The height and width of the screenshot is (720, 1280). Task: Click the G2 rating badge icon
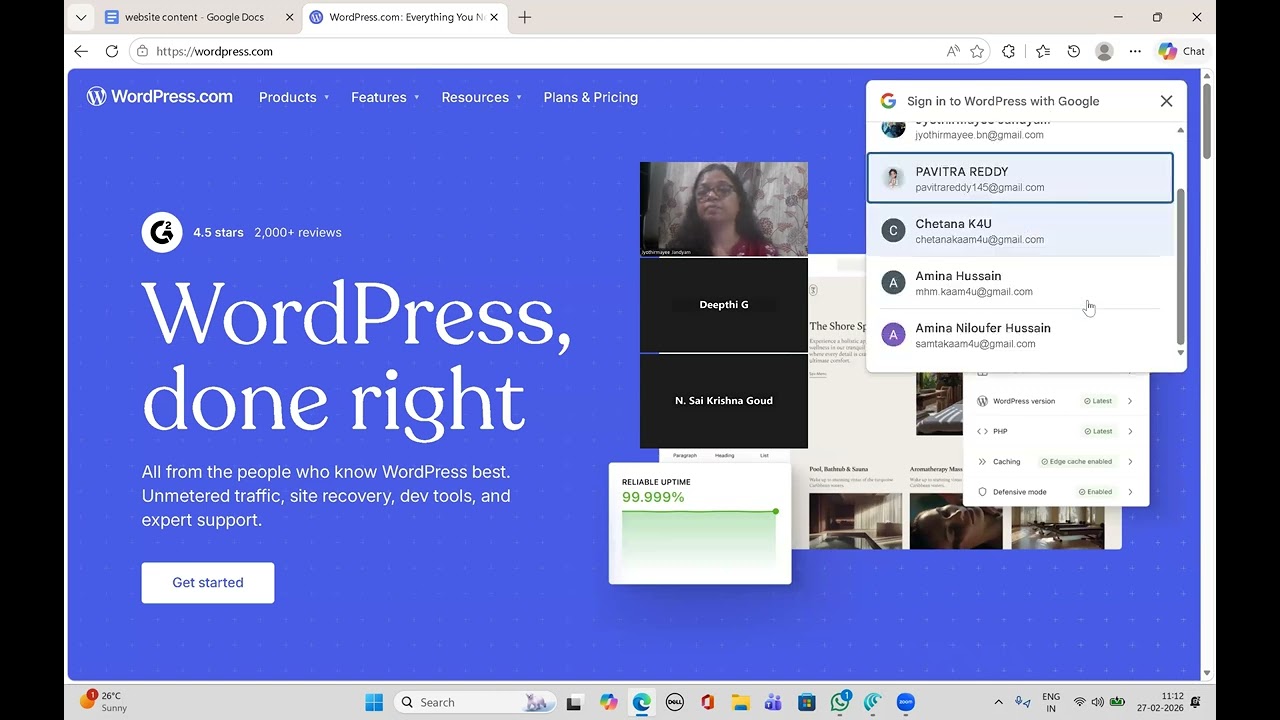[x=161, y=232]
